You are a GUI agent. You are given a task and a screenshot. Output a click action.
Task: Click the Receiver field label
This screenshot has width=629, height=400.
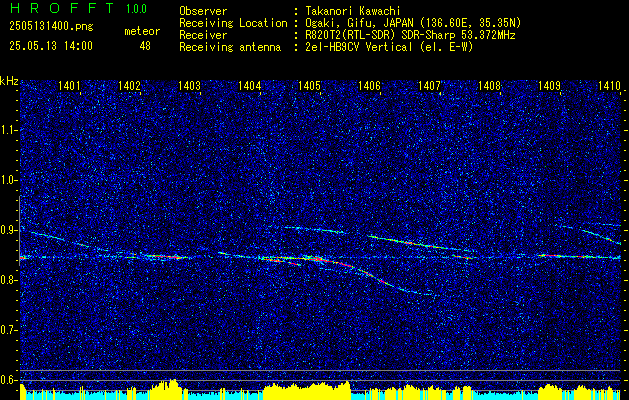tap(203, 35)
